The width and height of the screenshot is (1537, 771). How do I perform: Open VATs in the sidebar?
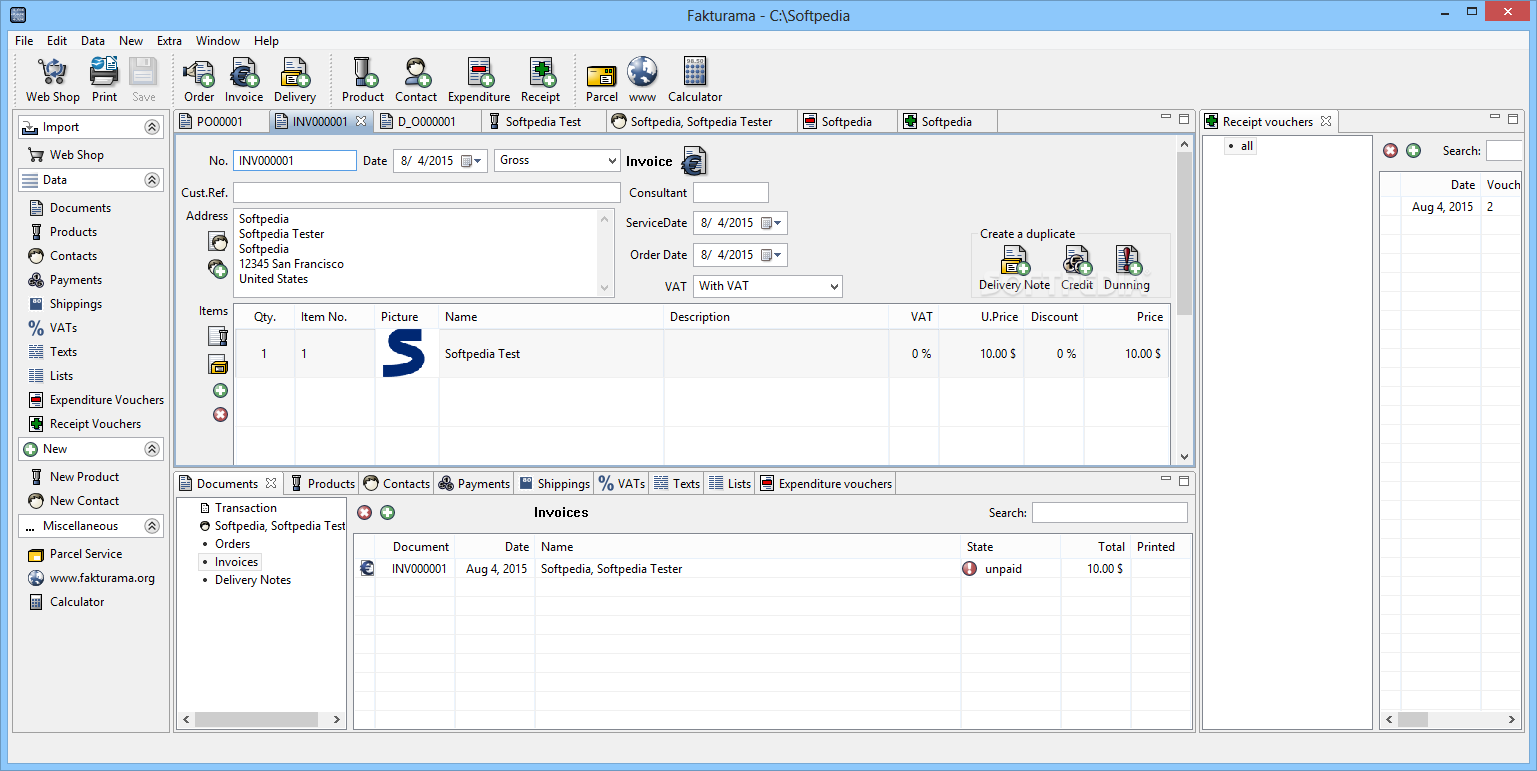[63, 328]
